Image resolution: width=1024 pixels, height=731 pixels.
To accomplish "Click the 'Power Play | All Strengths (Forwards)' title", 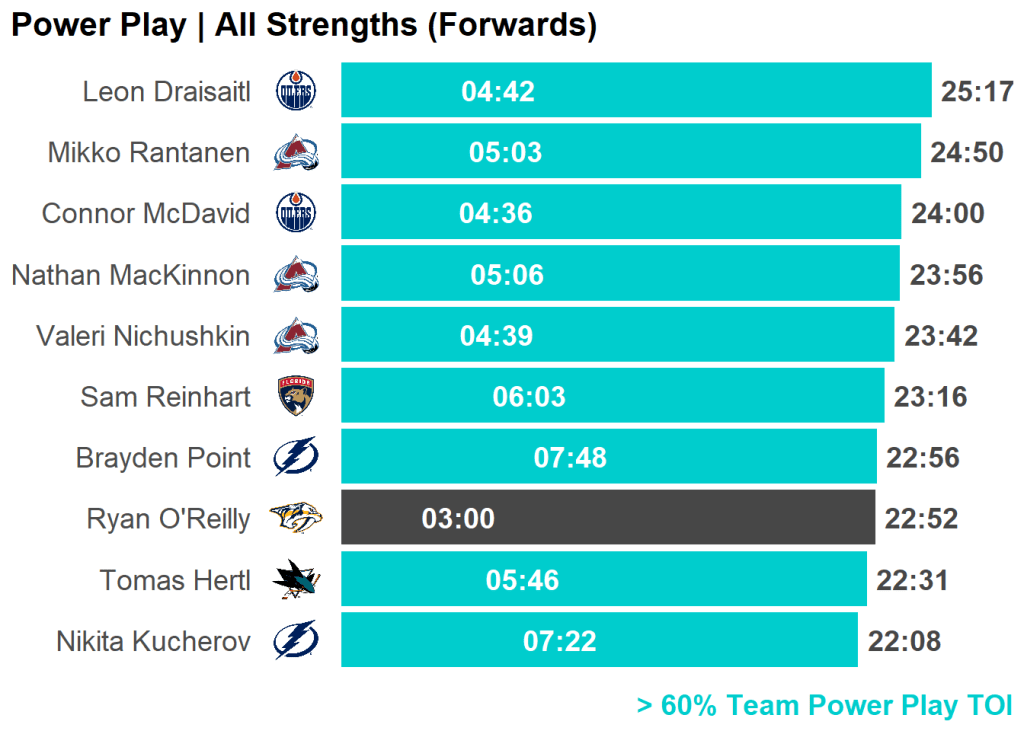I will tap(304, 26).
